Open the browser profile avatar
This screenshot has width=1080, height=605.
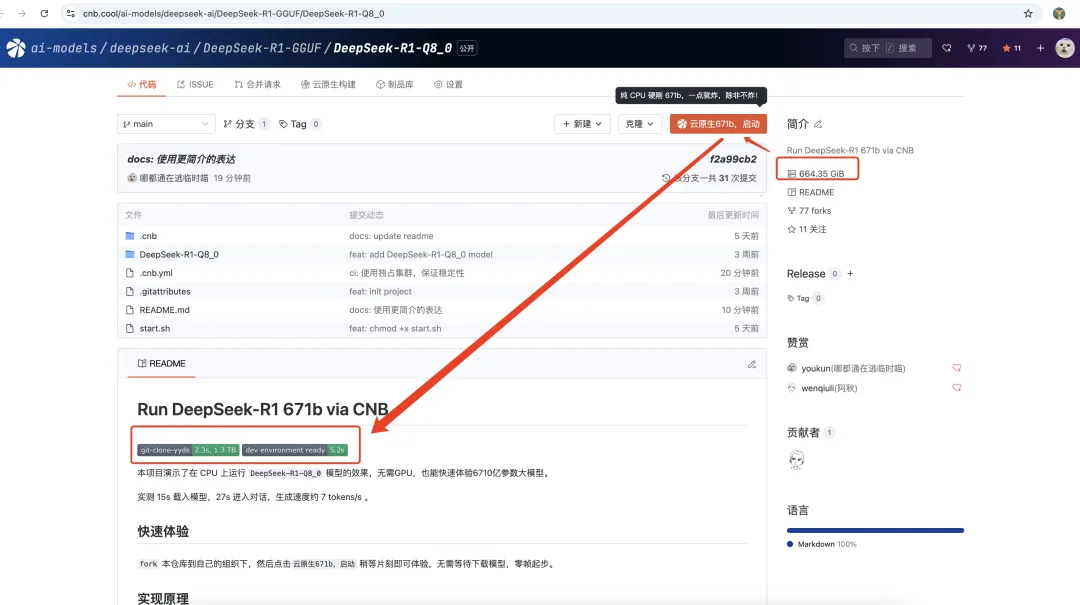pos(1059,13)
